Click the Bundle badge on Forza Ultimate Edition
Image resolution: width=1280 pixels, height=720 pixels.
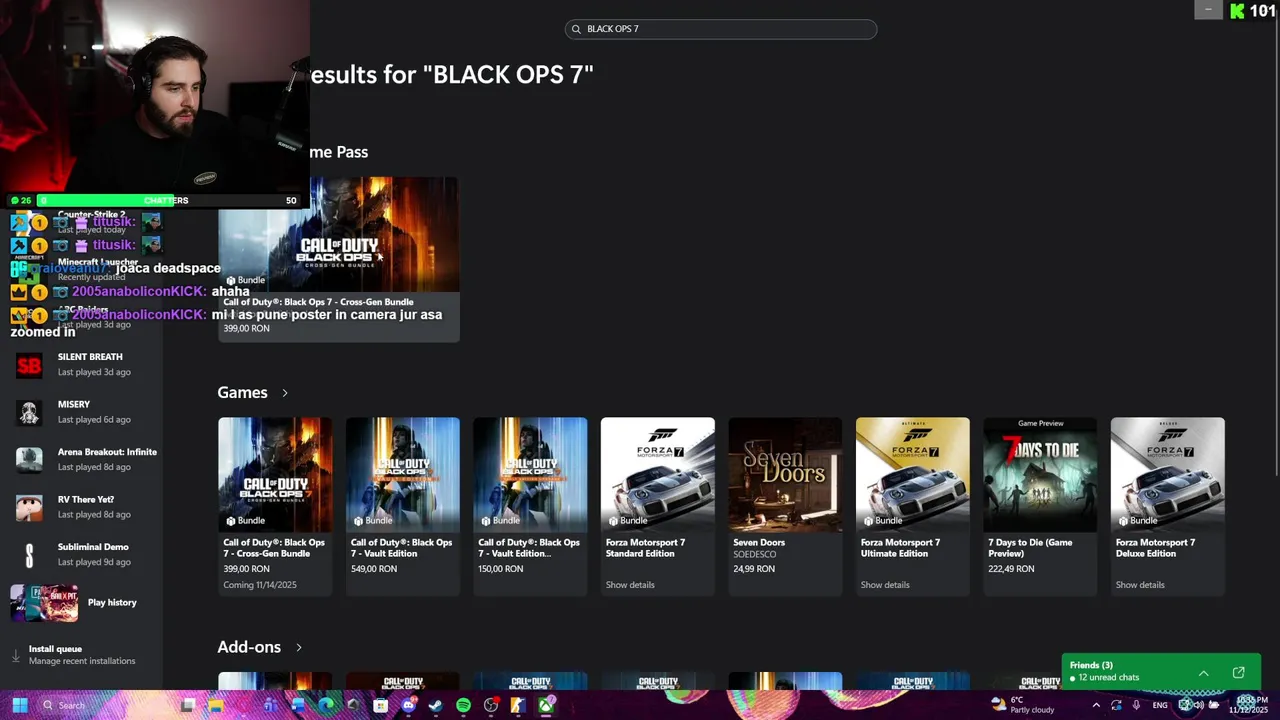(x=882, y=521)
